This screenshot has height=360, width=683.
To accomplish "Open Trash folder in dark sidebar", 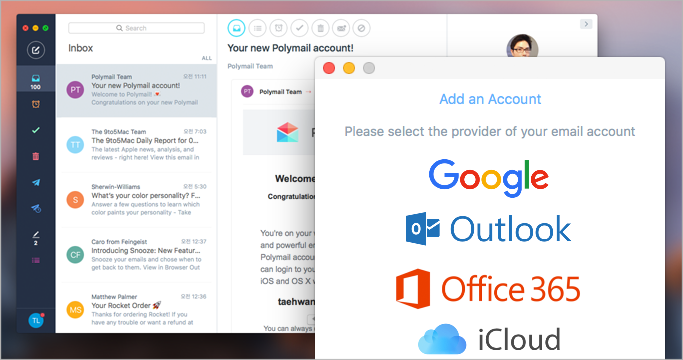I will [36, 156].
